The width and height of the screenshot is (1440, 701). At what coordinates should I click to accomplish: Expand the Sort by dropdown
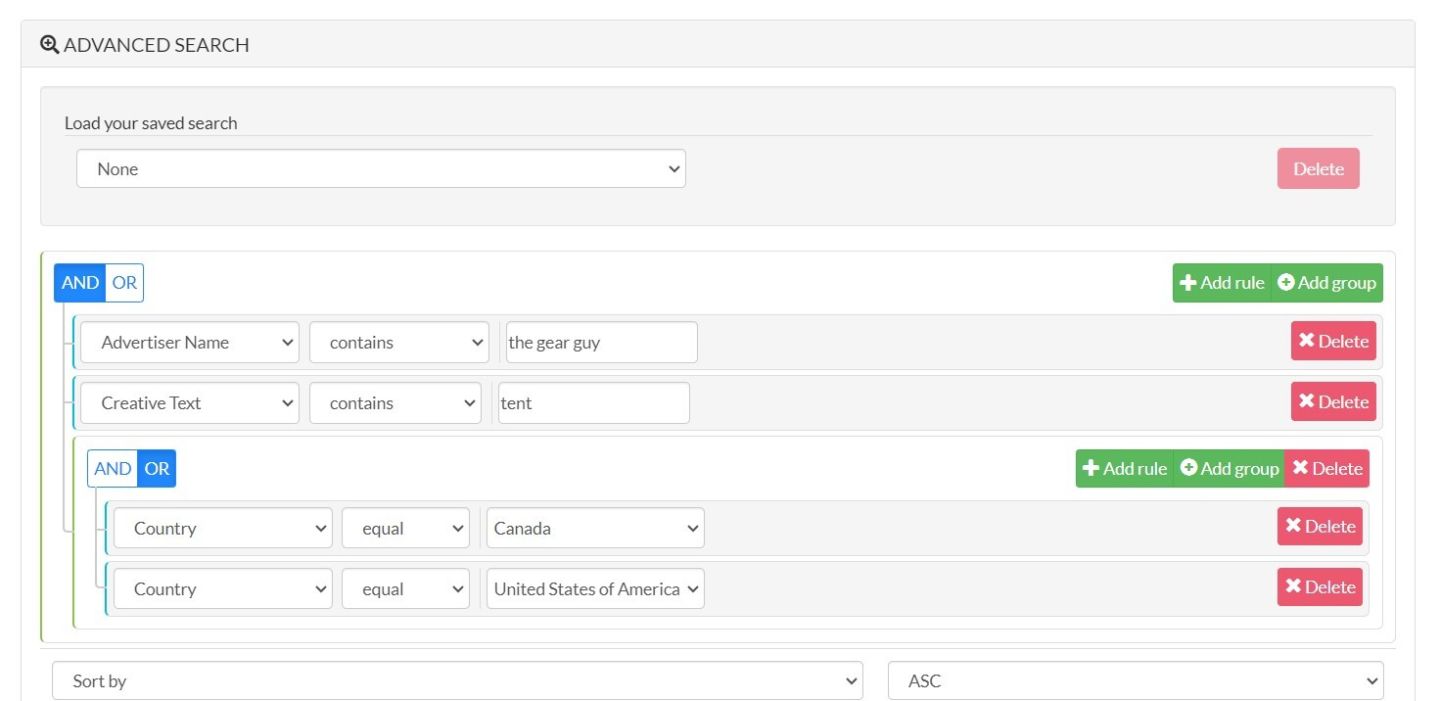tap(457, 681)
